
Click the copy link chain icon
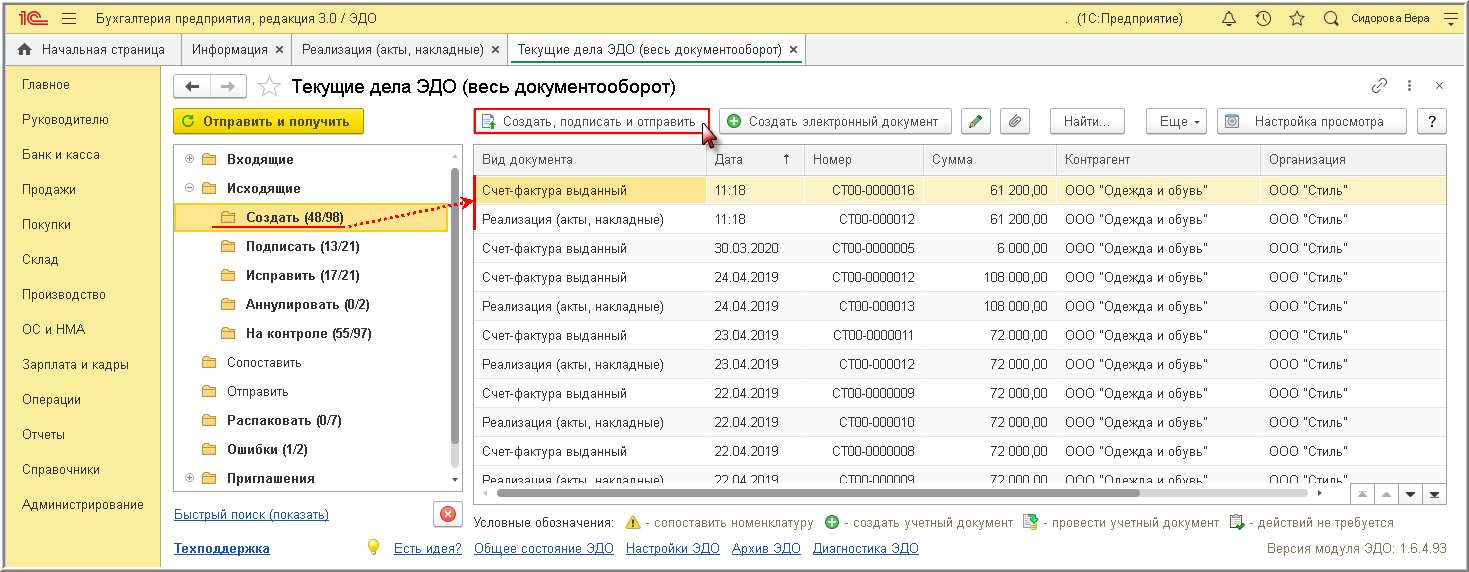pyautogui.click(x=1379, y=86)
